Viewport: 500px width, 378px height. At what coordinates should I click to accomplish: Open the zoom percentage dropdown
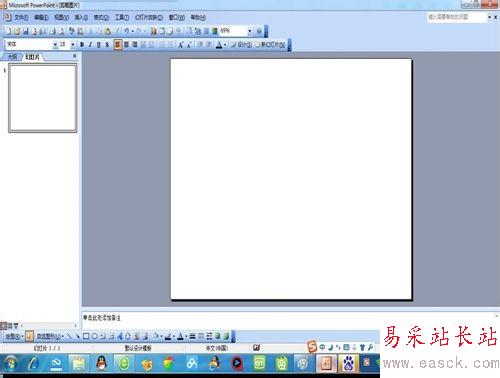click(250, 31)
